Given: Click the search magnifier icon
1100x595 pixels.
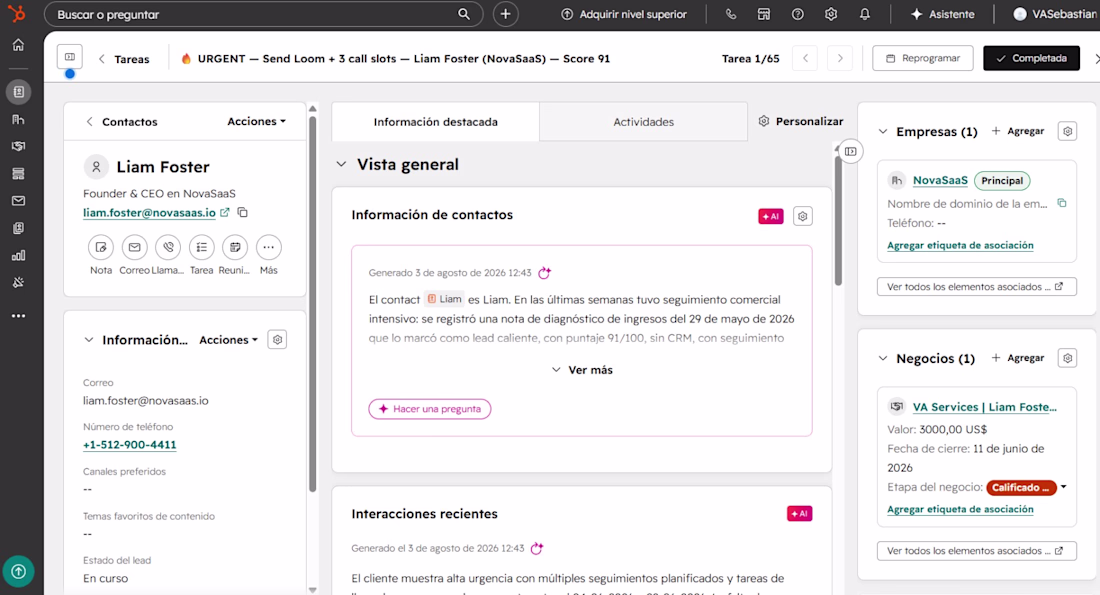Looking at the screenshot, I should [x=464, y=14].
